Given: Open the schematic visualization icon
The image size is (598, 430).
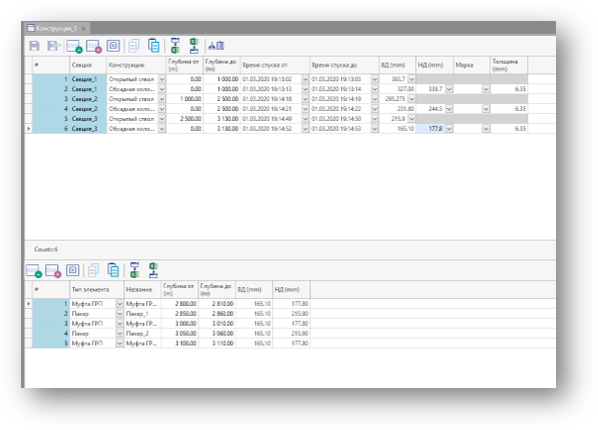Looking at the screenshot, I should pos(216,46).
